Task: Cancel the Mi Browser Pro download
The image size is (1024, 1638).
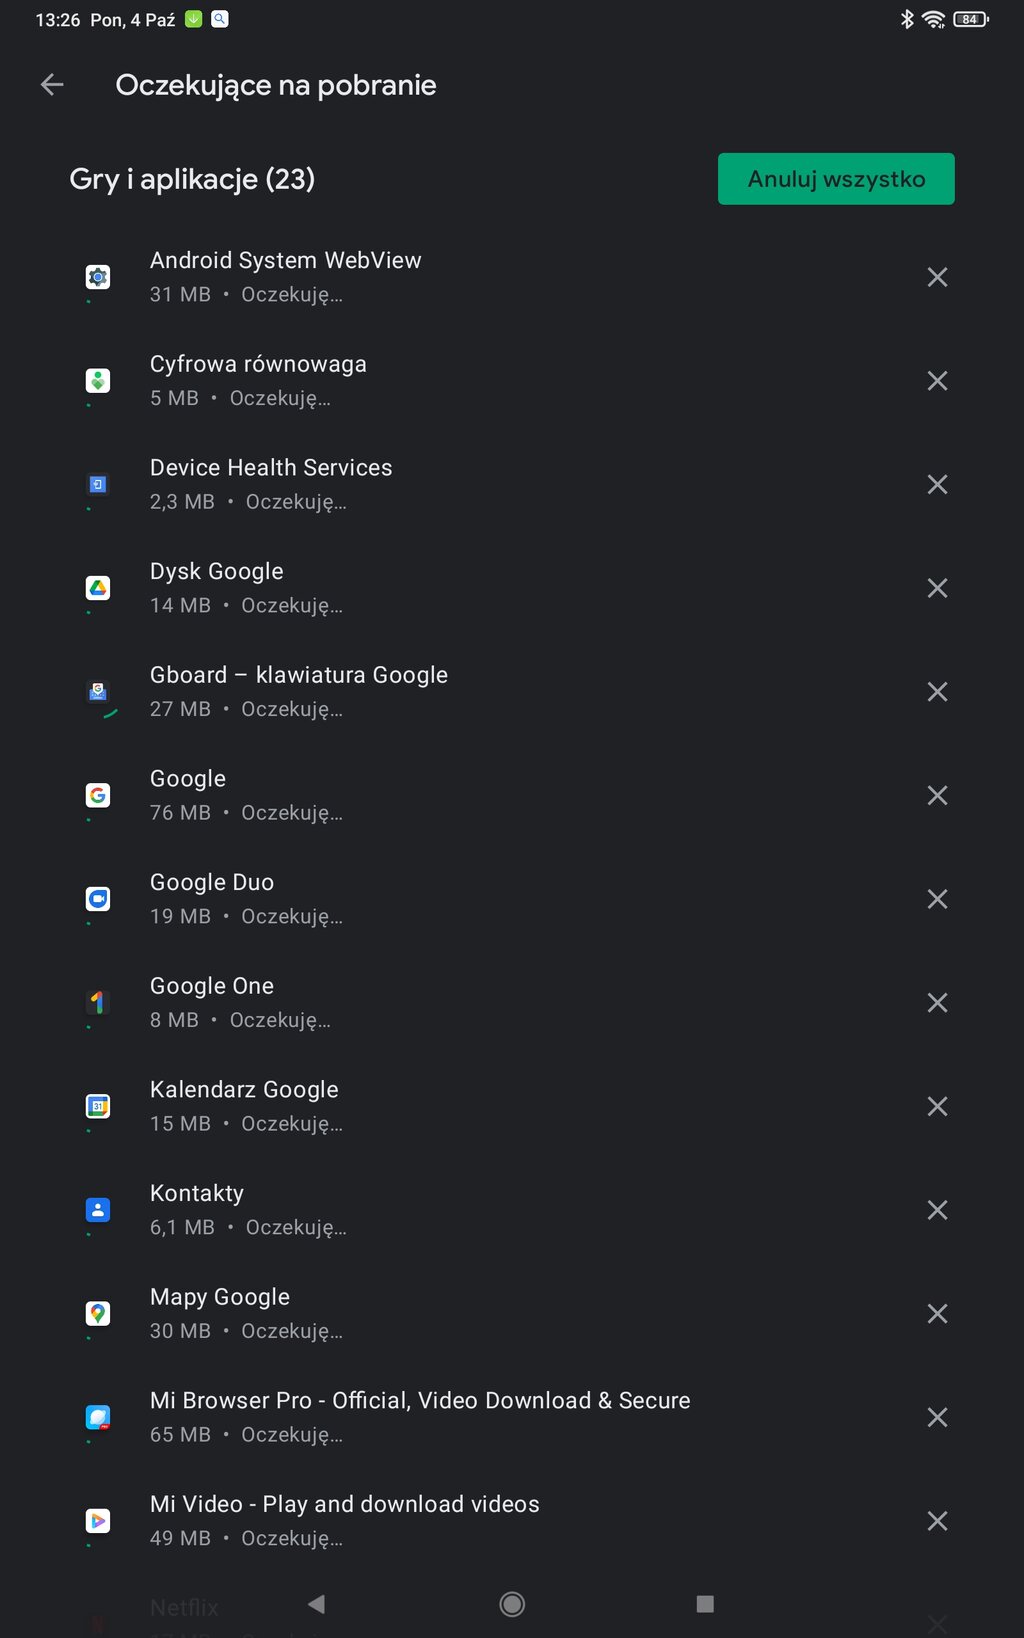Action: [937, 1417]
